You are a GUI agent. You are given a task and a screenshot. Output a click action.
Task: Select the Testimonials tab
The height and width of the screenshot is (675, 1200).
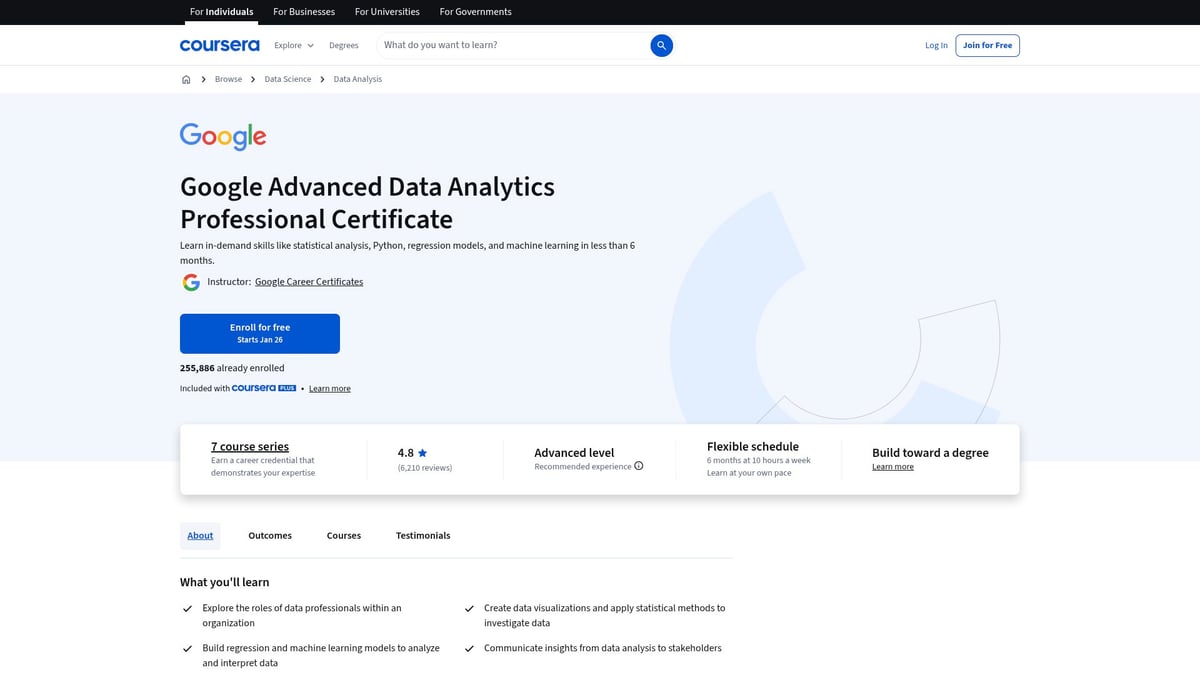(423, 536)
